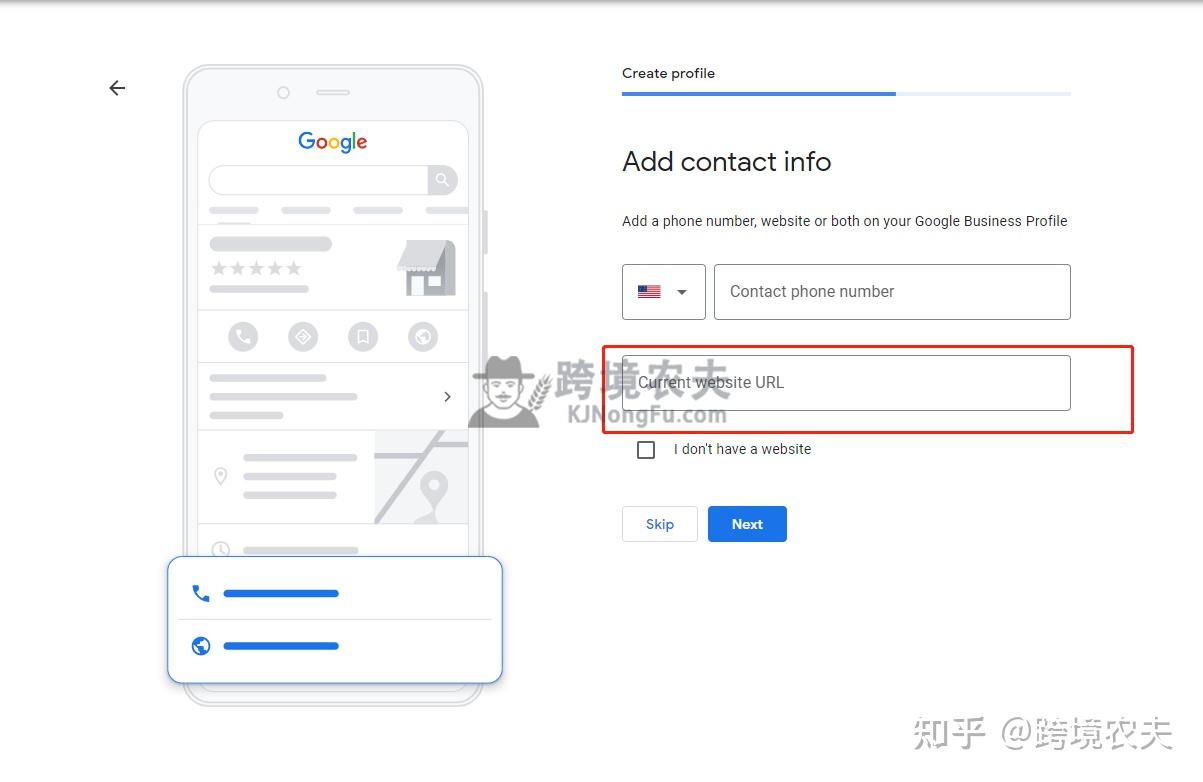Click the blue globe icon in callout card
The image size is (1203, 782).
coord(201,646)
